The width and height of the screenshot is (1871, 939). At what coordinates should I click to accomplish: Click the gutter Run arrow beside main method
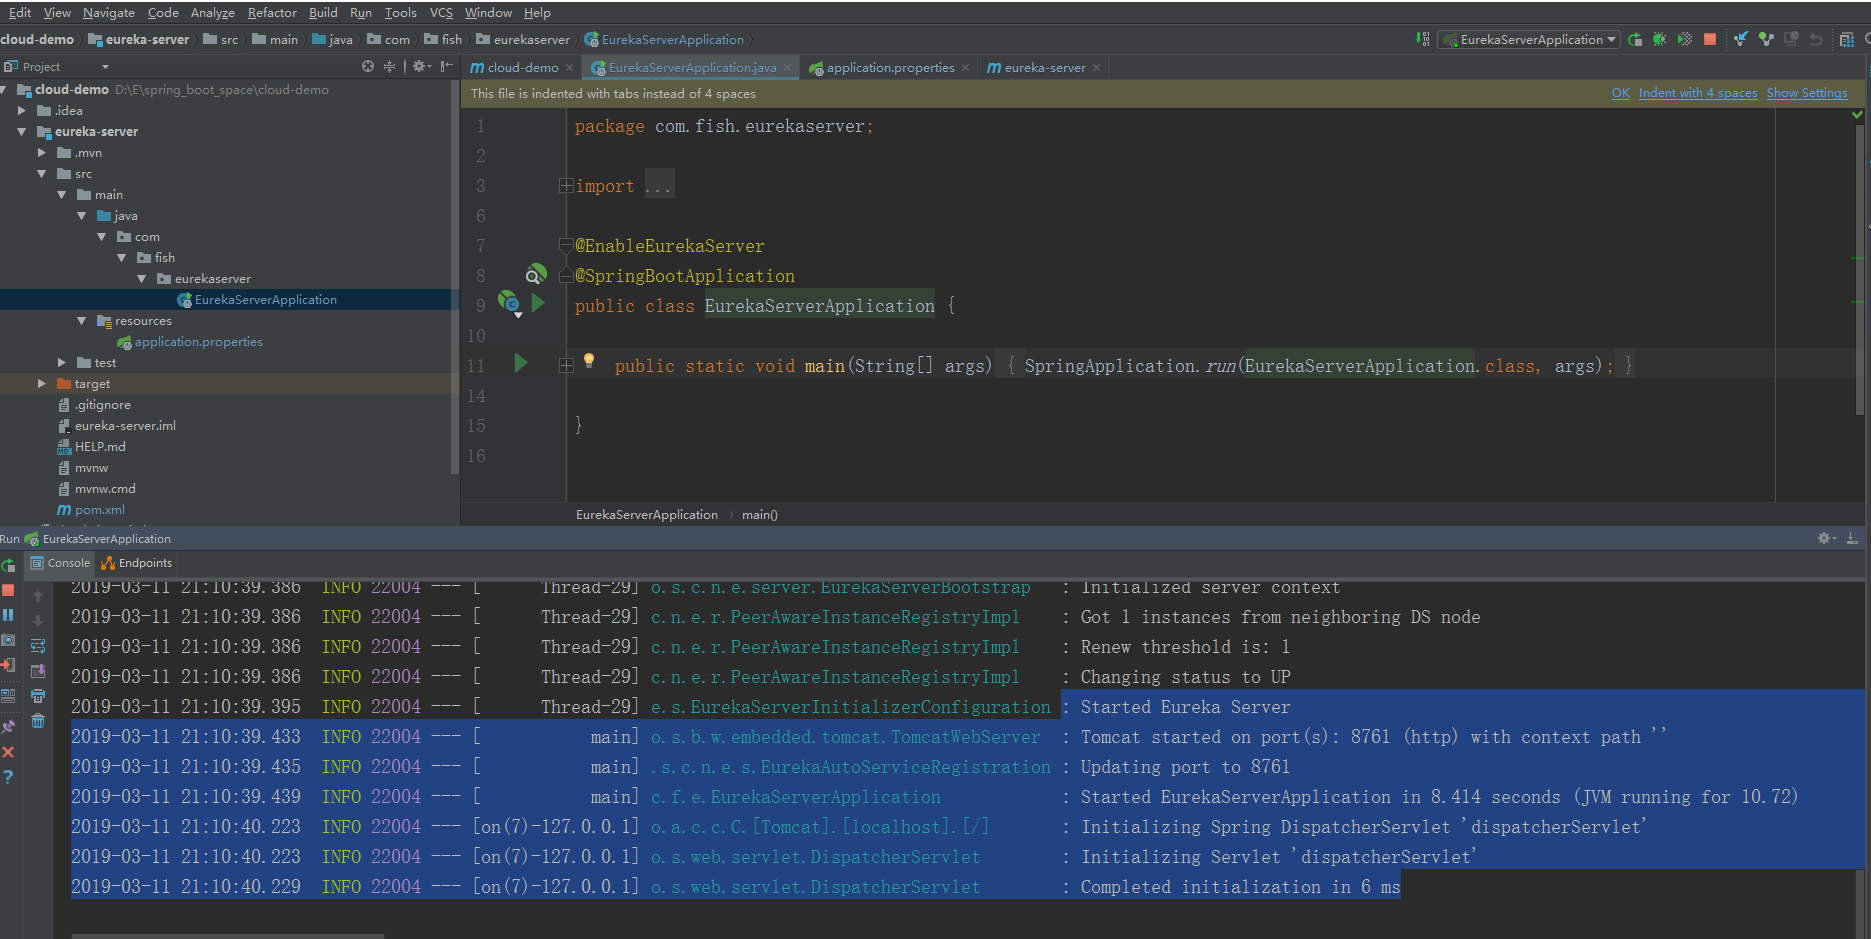tap(521, 363)
